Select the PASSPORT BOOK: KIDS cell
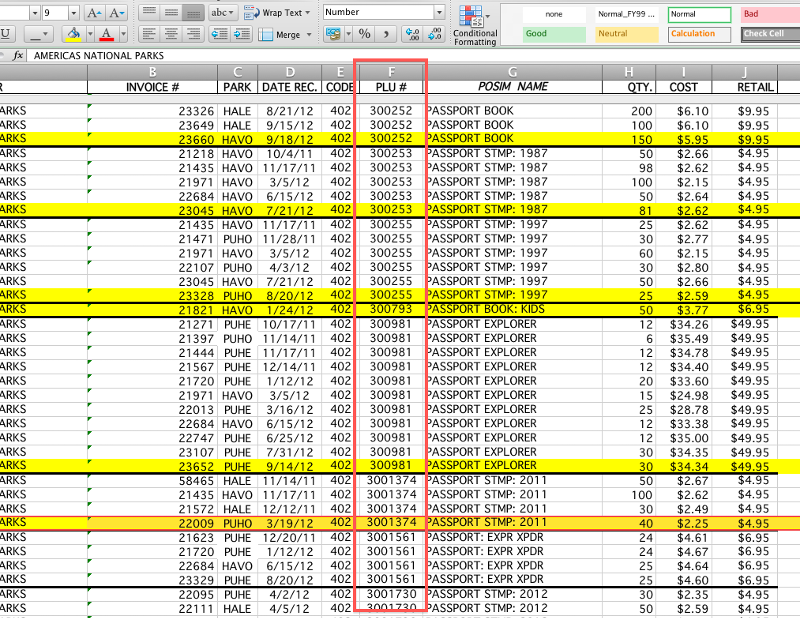800x618 pixels. click(513, 309)
